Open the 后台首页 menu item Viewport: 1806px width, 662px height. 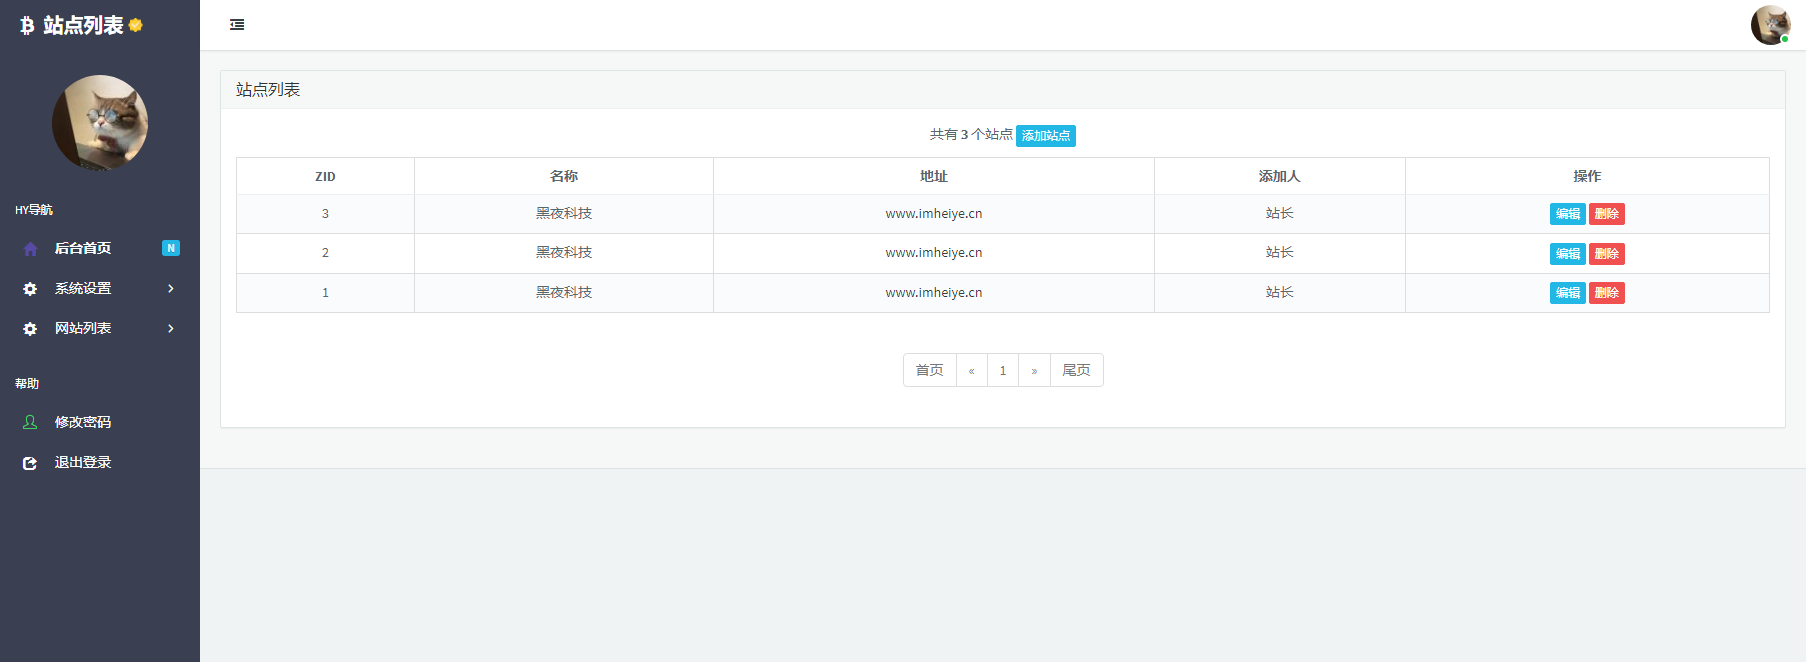pyautogui.click(x=100, y=248)
